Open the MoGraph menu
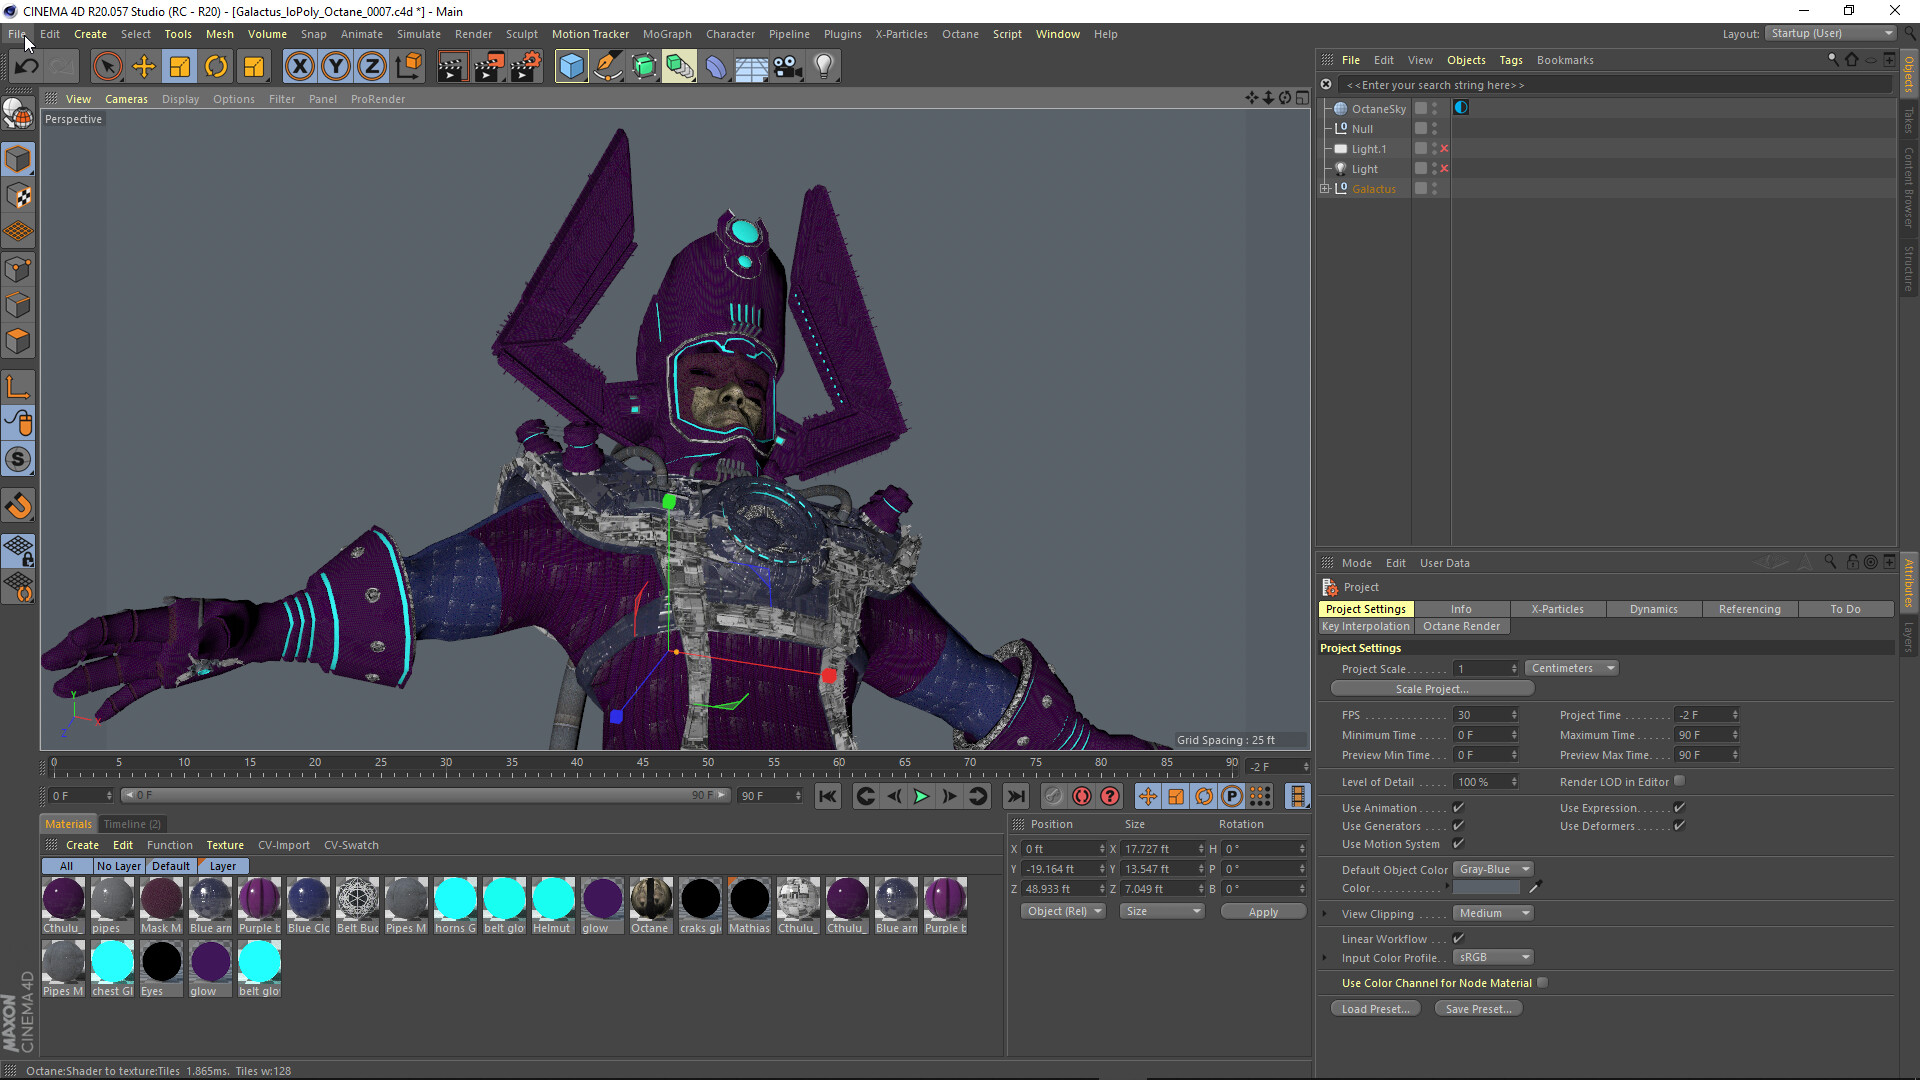 click(667, 33)
